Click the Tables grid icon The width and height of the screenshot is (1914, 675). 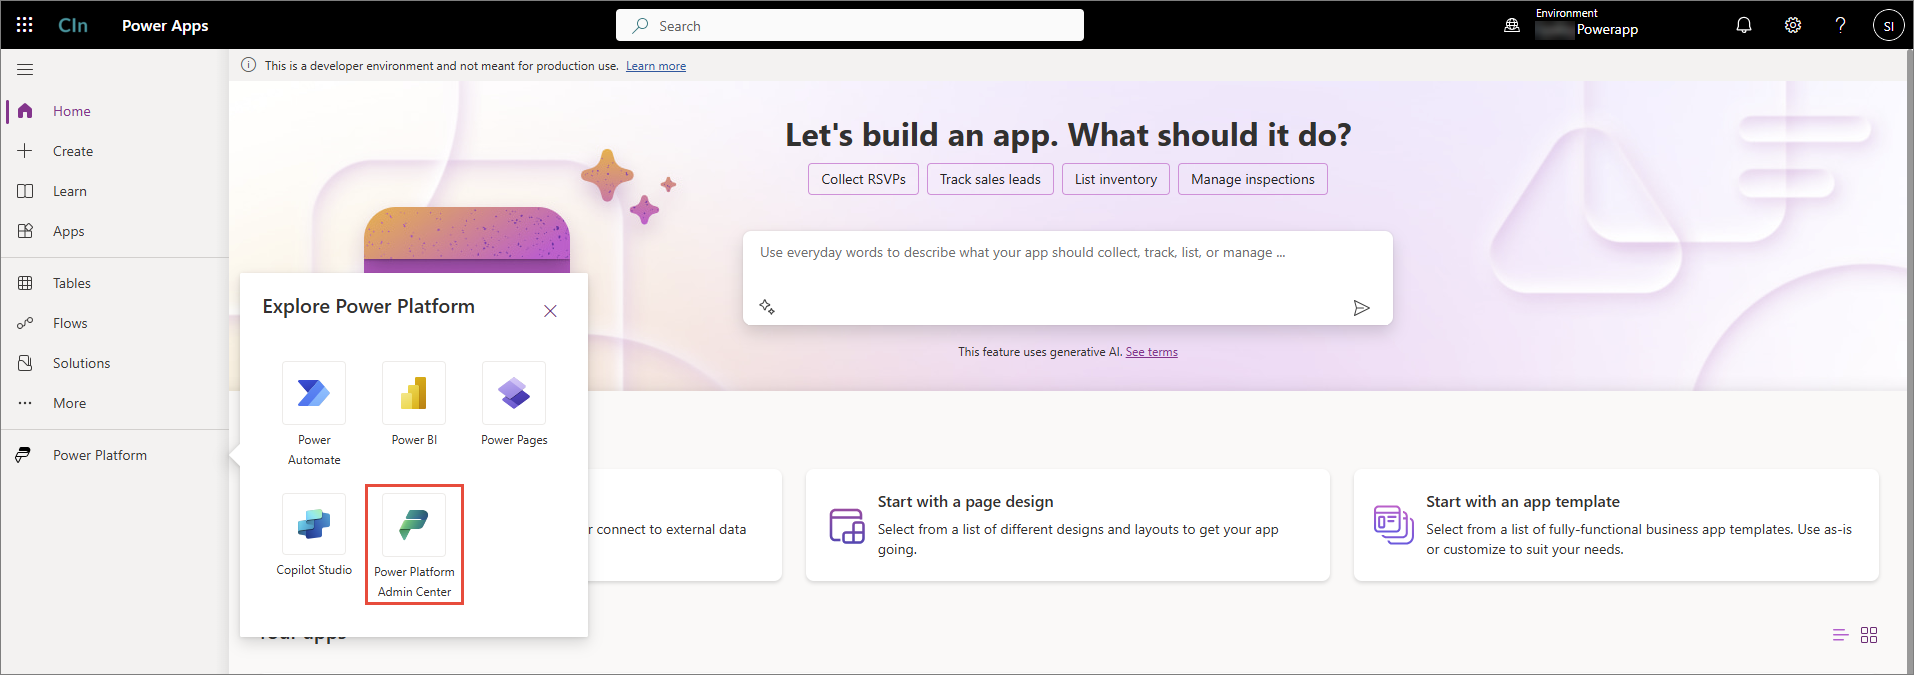25,283
